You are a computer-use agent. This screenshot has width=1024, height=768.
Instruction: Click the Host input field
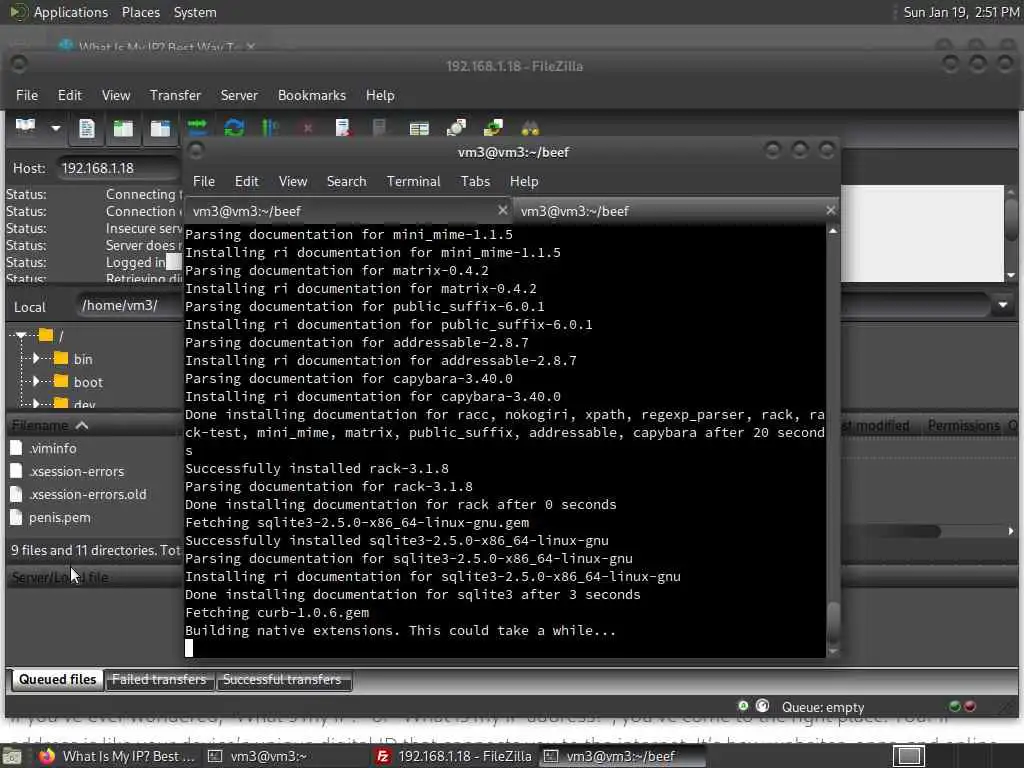[x=118, y=168]
